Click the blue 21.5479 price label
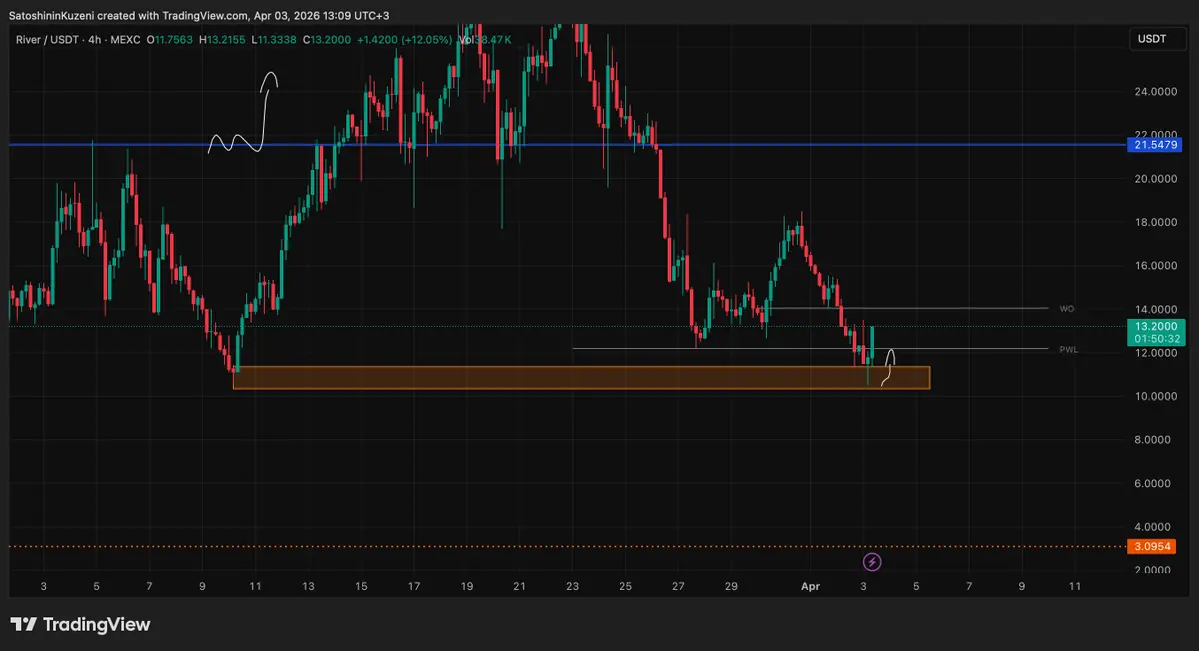Image resolution: width=1199 pixels, height=651 pixels. pos(1155,145)
